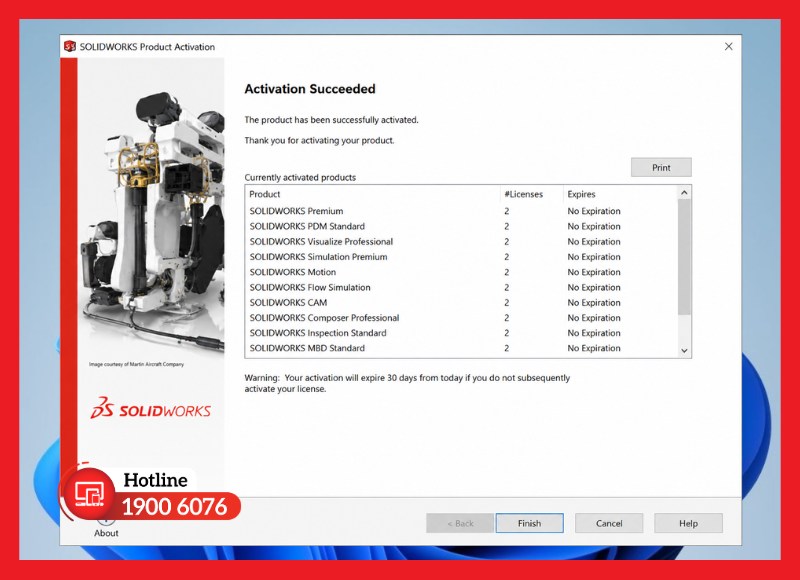Select the SOLIDWORKS PDM Standard row
The height and width of the screenshot is (580, 800).
pyautogui.click(x=461, y=226)
